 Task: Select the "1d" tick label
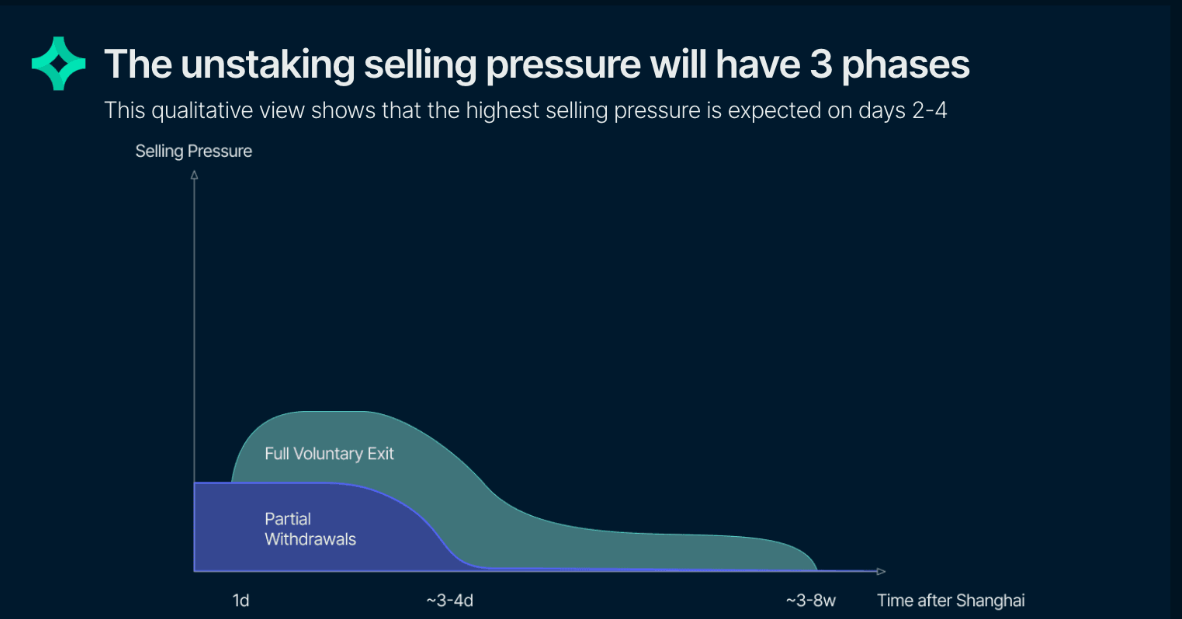tap(240, 601)
